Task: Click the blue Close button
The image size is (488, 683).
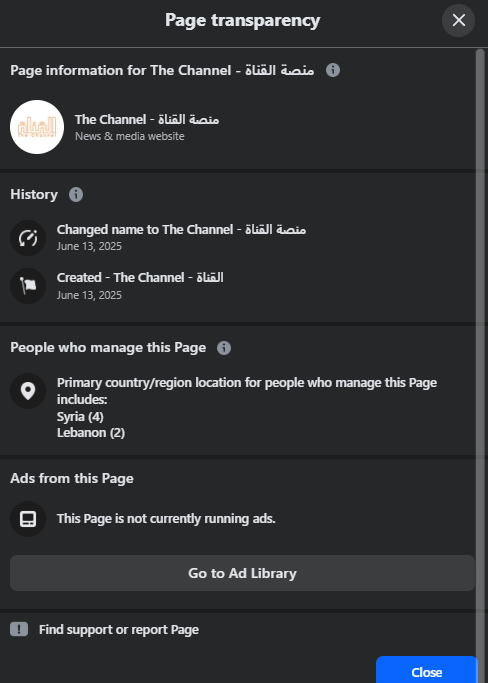Action: click(427, 670)
